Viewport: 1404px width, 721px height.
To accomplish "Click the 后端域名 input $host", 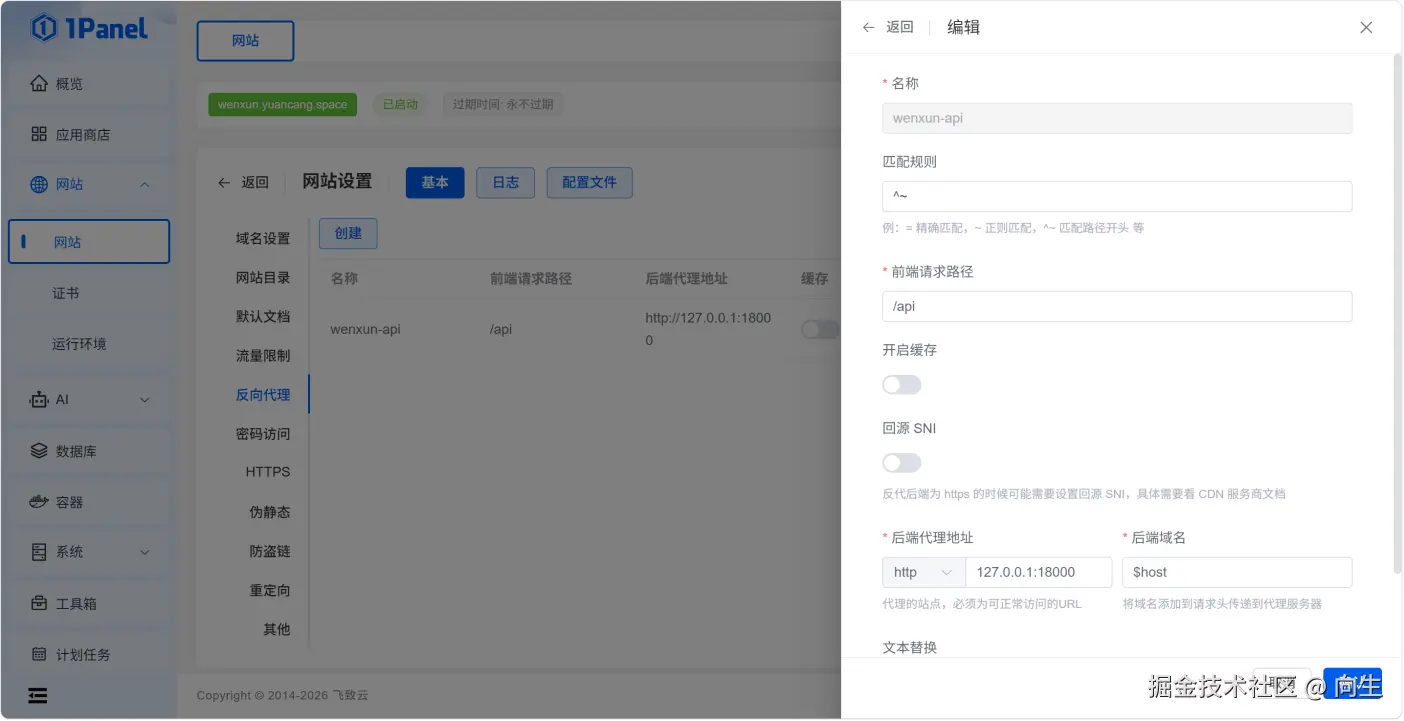I will pyautogui.click(x=1237, y=572).
